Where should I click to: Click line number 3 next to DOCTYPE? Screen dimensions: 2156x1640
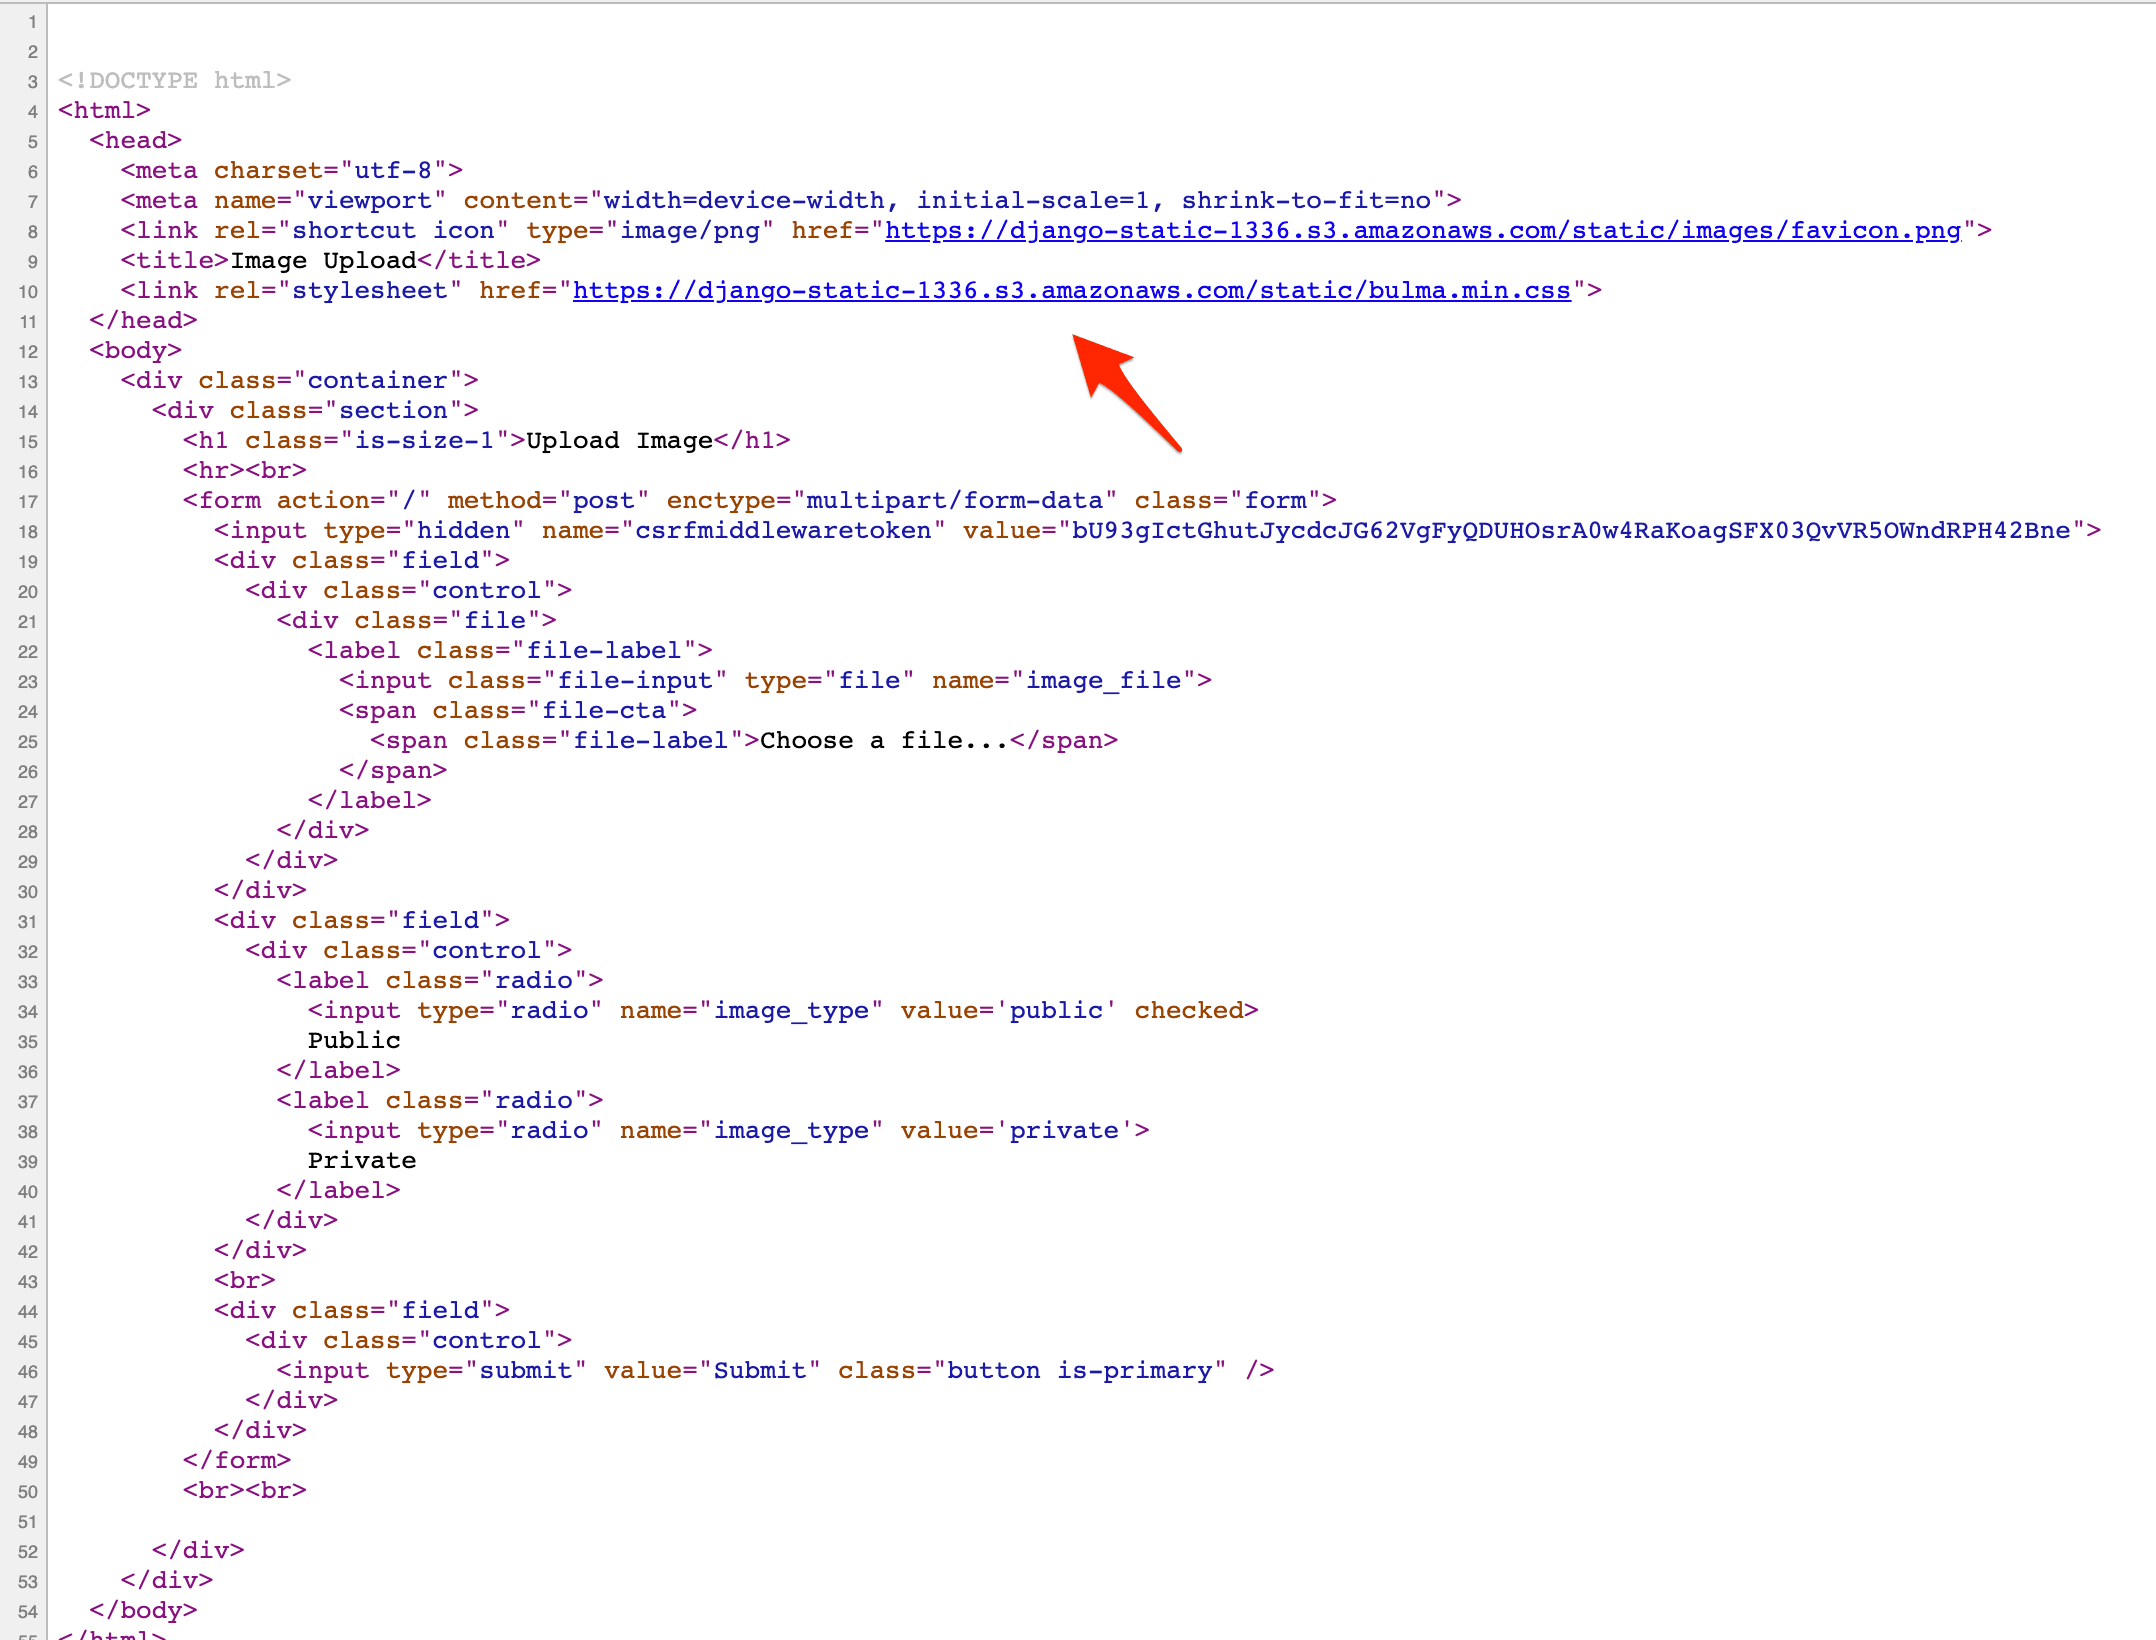[x=31, y=80]
